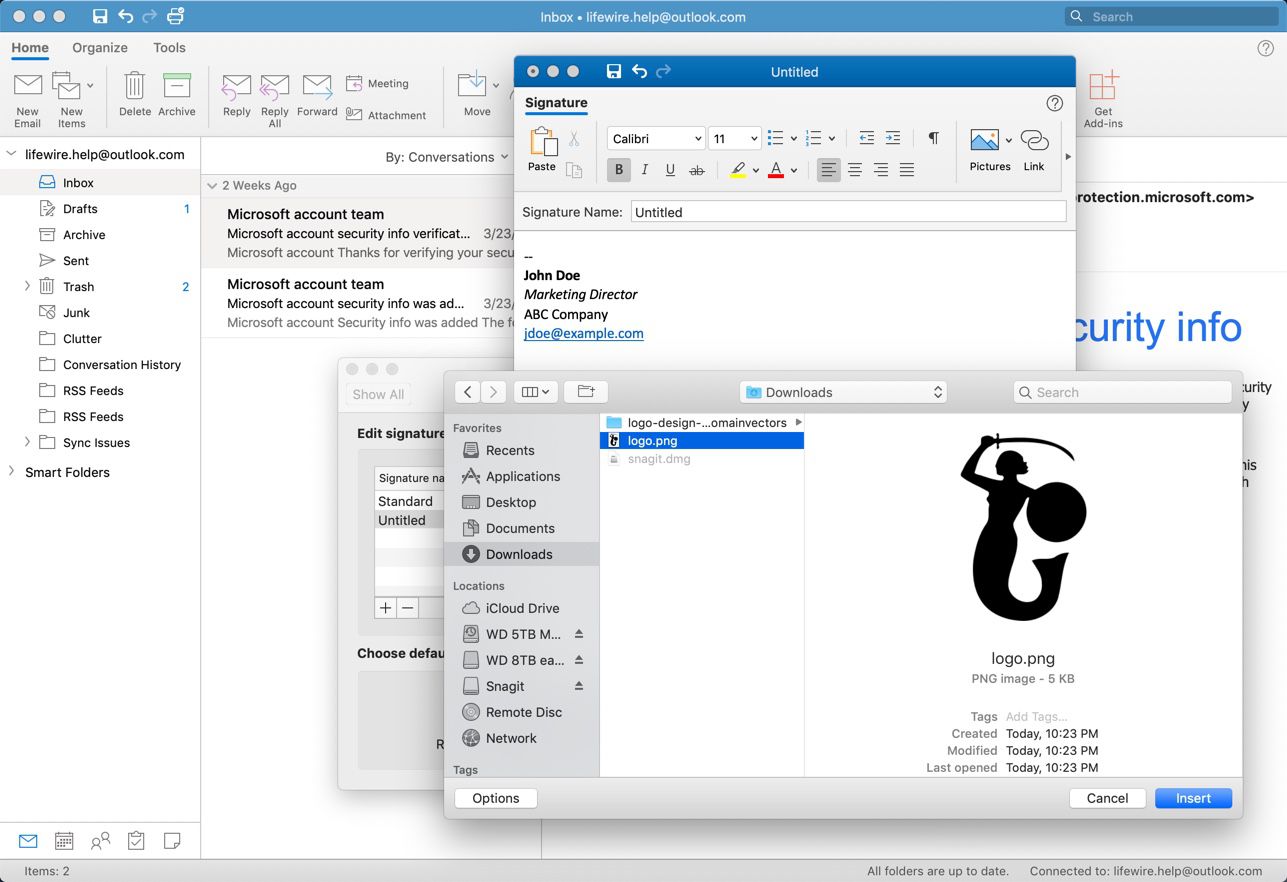Click the Meeting button in ribbon
The image size is (1287, 882).
point(377,84)
